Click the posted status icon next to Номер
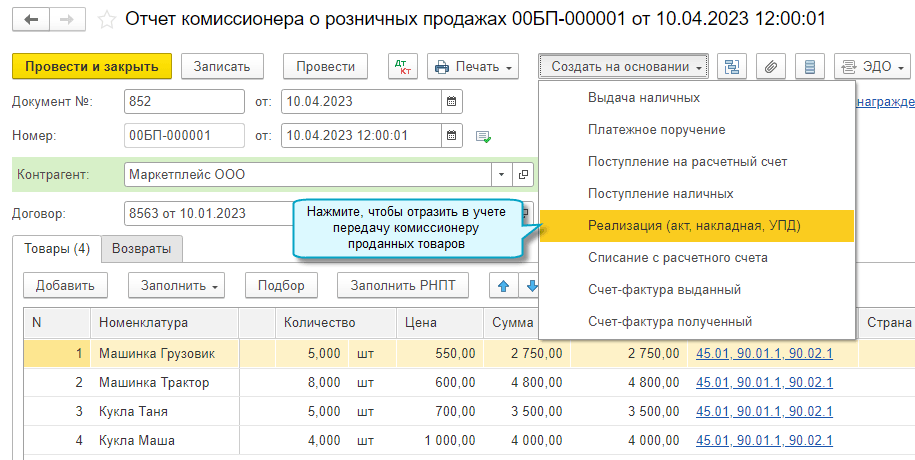Image resolution: width=915 pixels, height=460 pixels. click(x=484, y=136)
